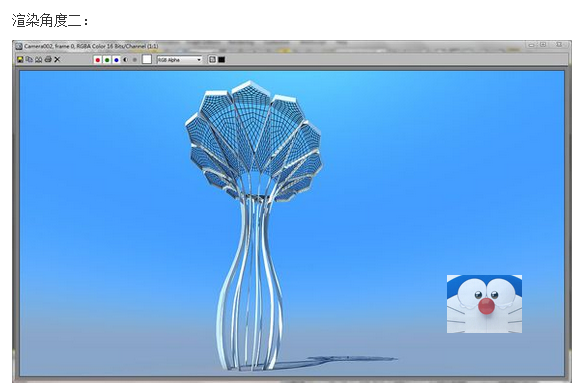The image size is (572, 383).
Task: Click the Doraemon thumbnail image
Action: 484,304
